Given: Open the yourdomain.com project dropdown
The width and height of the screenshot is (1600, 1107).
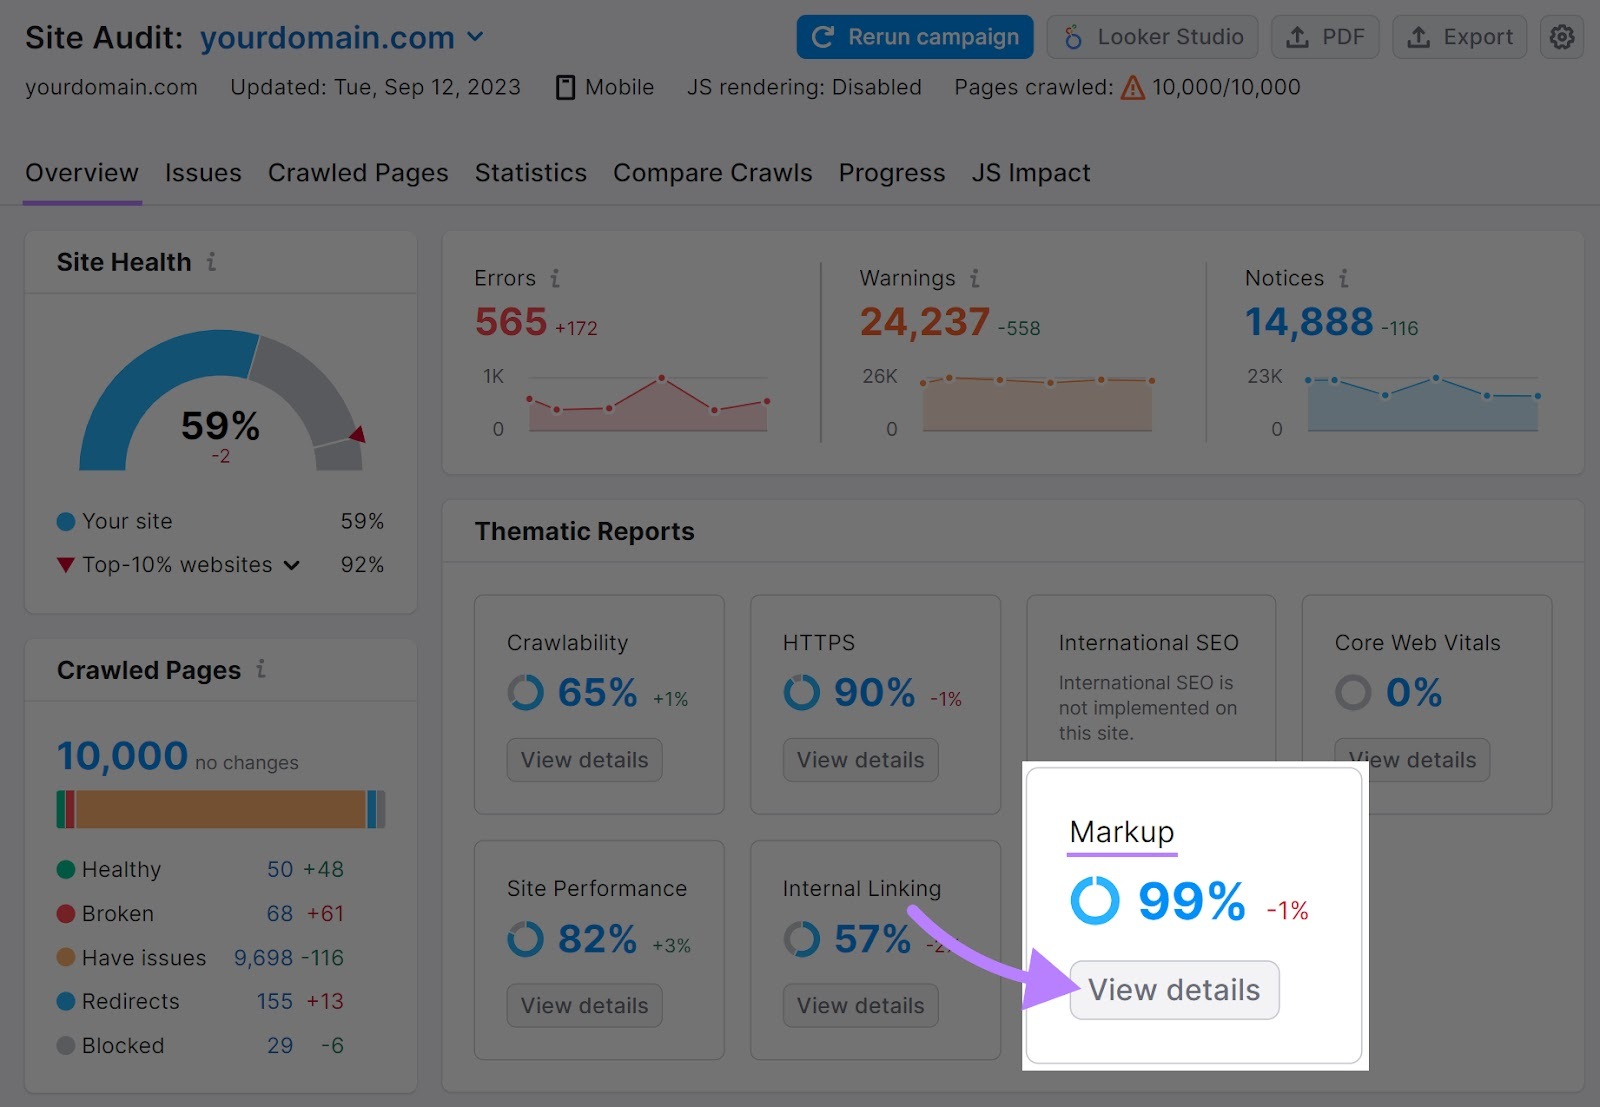Looking at the screenshot, I should click(342, 38).
